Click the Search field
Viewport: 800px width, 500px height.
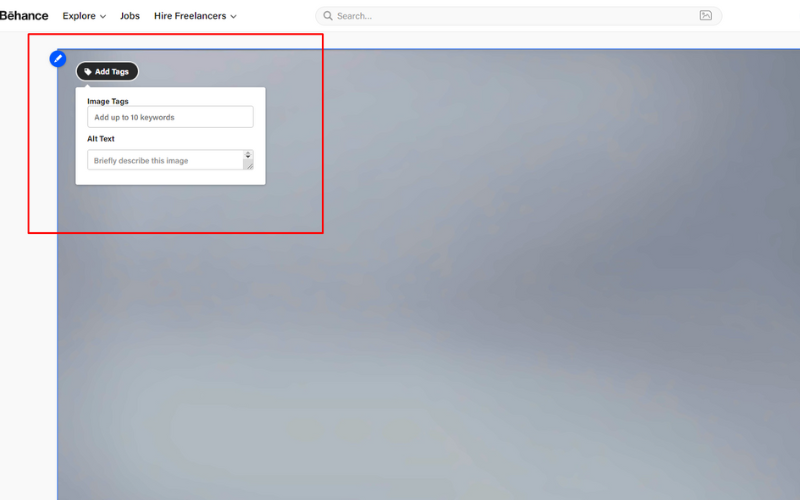point(518,16)
